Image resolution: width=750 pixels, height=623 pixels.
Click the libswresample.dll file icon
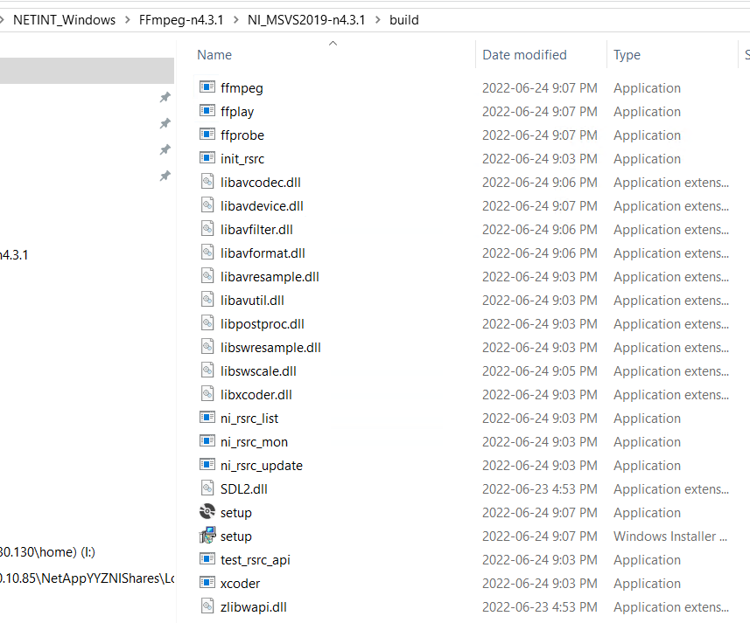click(x=207, y=347)
